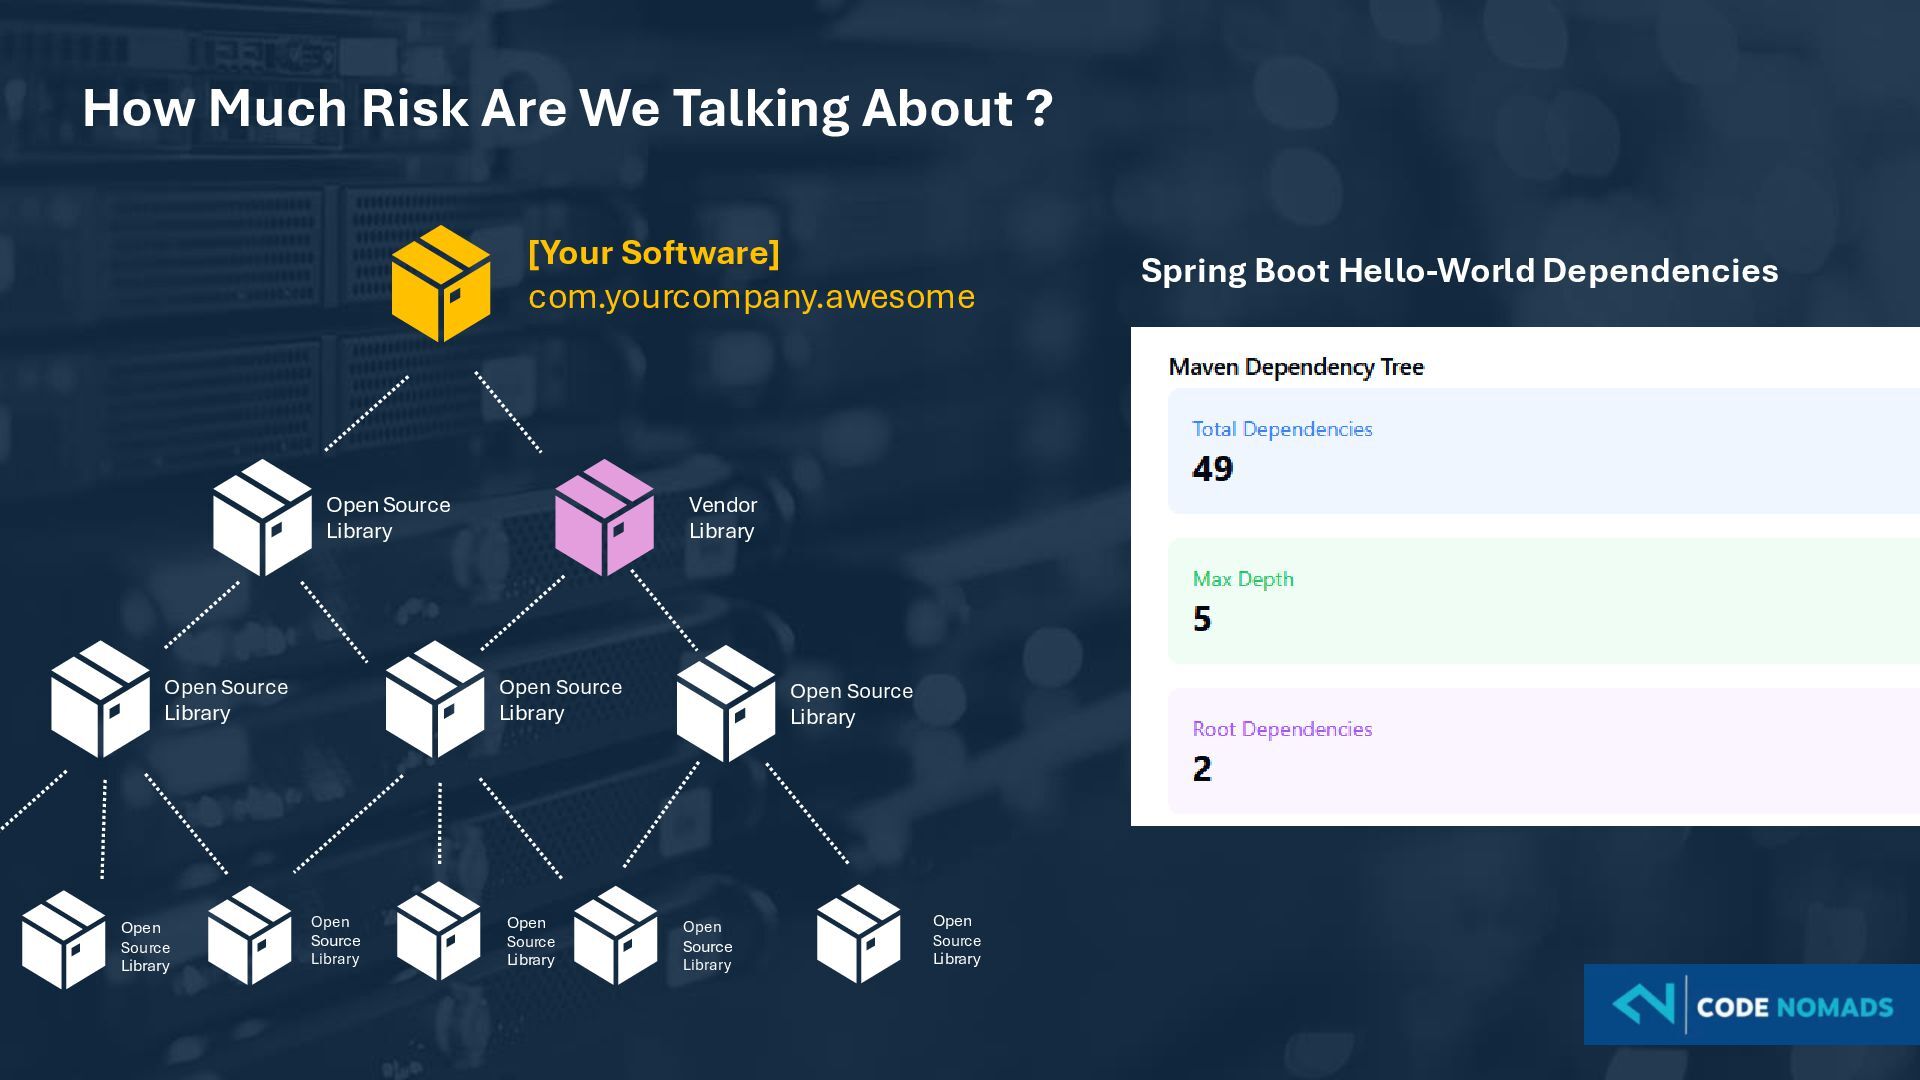
Task: Select the pink Vendor Library box icon
Action: point(604,518)
